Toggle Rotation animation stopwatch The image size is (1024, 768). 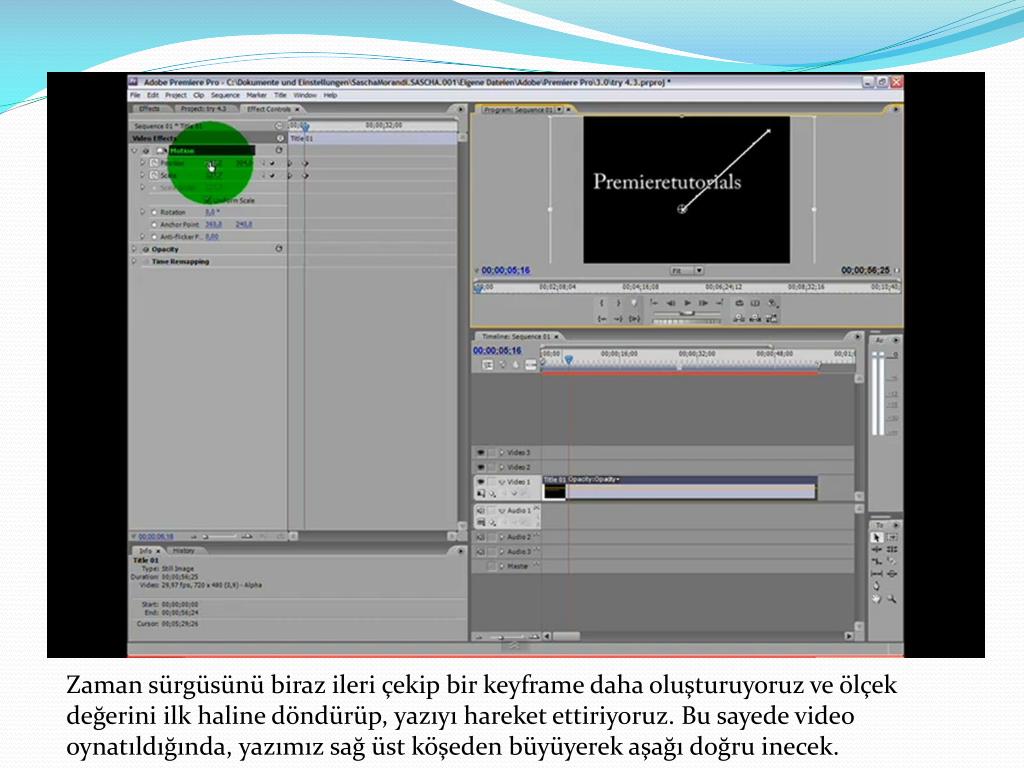154,212
